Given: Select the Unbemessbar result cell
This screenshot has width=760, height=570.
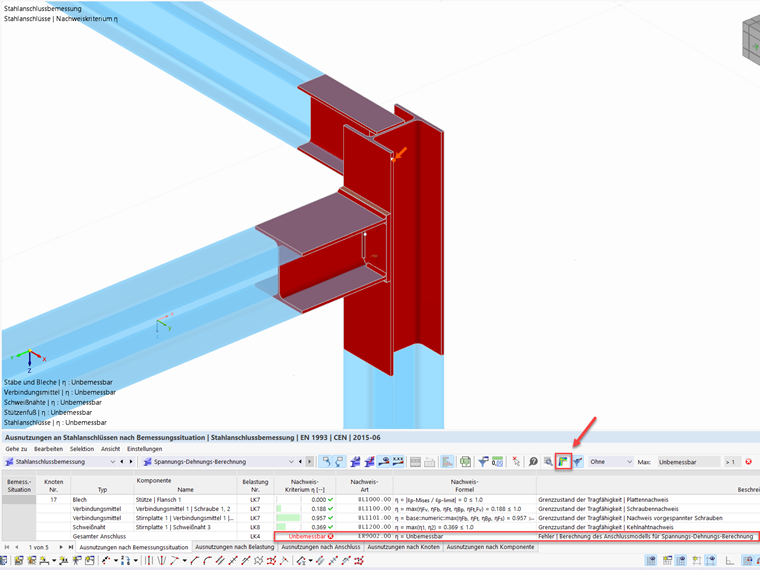Looking at the screenshot, I should click(x=304, y=536).
